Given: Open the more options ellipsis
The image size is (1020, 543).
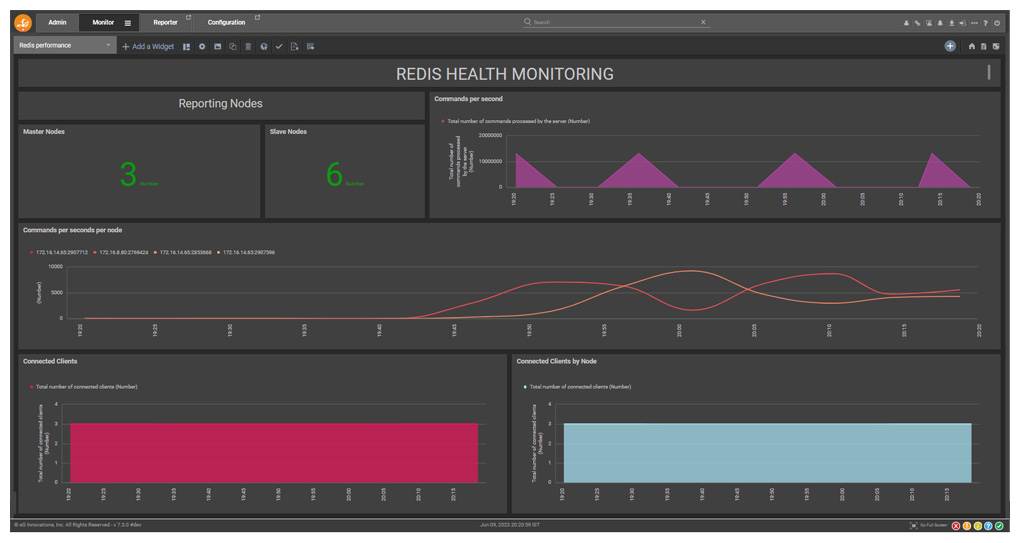Looking at the screenshot, I should pos(974,23).
